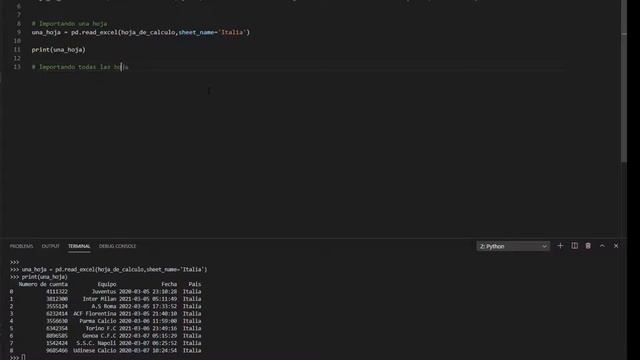The height and width of the screenshot is (360, 640).
Task: Switch to the PROBLEMS tab
Action: pyautogui.click(x=21, y=246)
